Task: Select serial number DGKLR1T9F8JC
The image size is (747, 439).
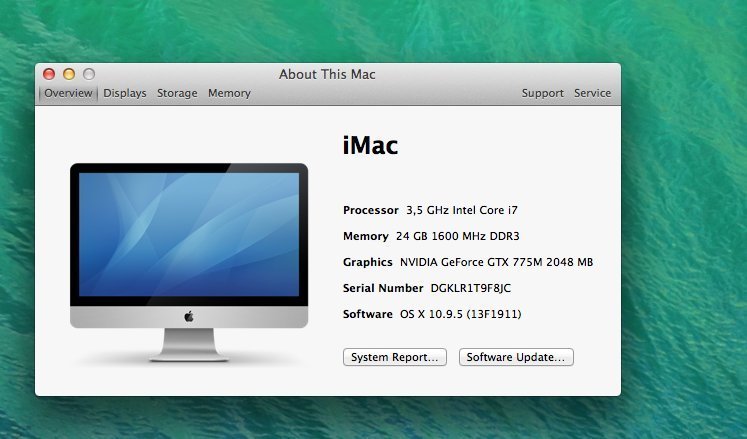Action: click(x=471, y=288)
